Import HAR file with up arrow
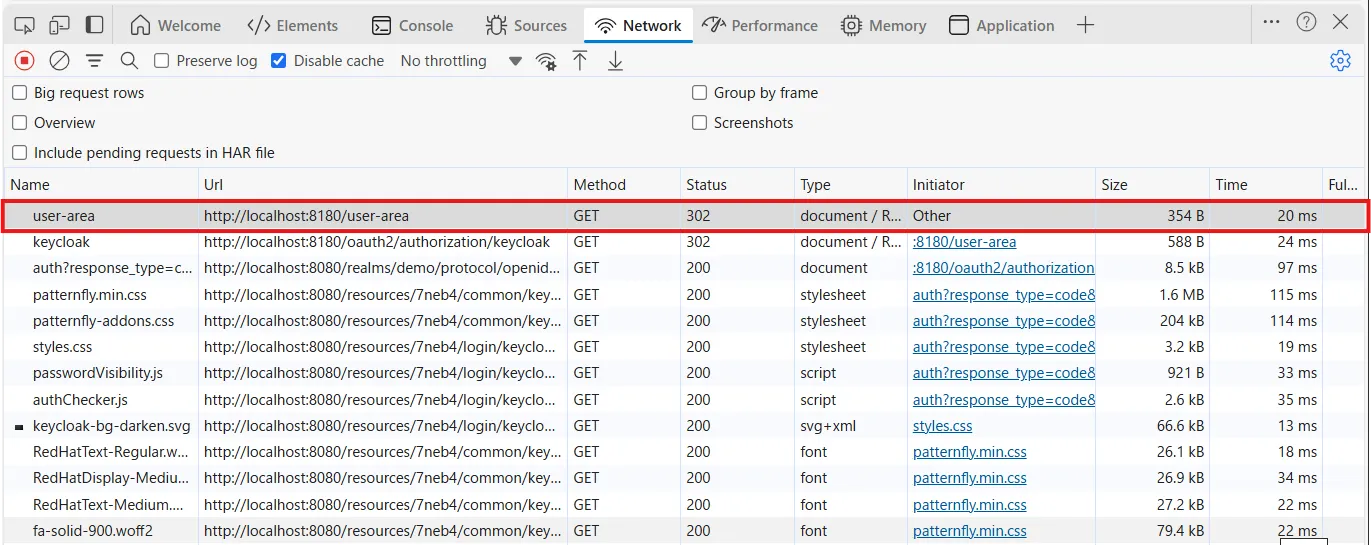The height and width of the screenshot is (545, 1371). tap(580, 61)
